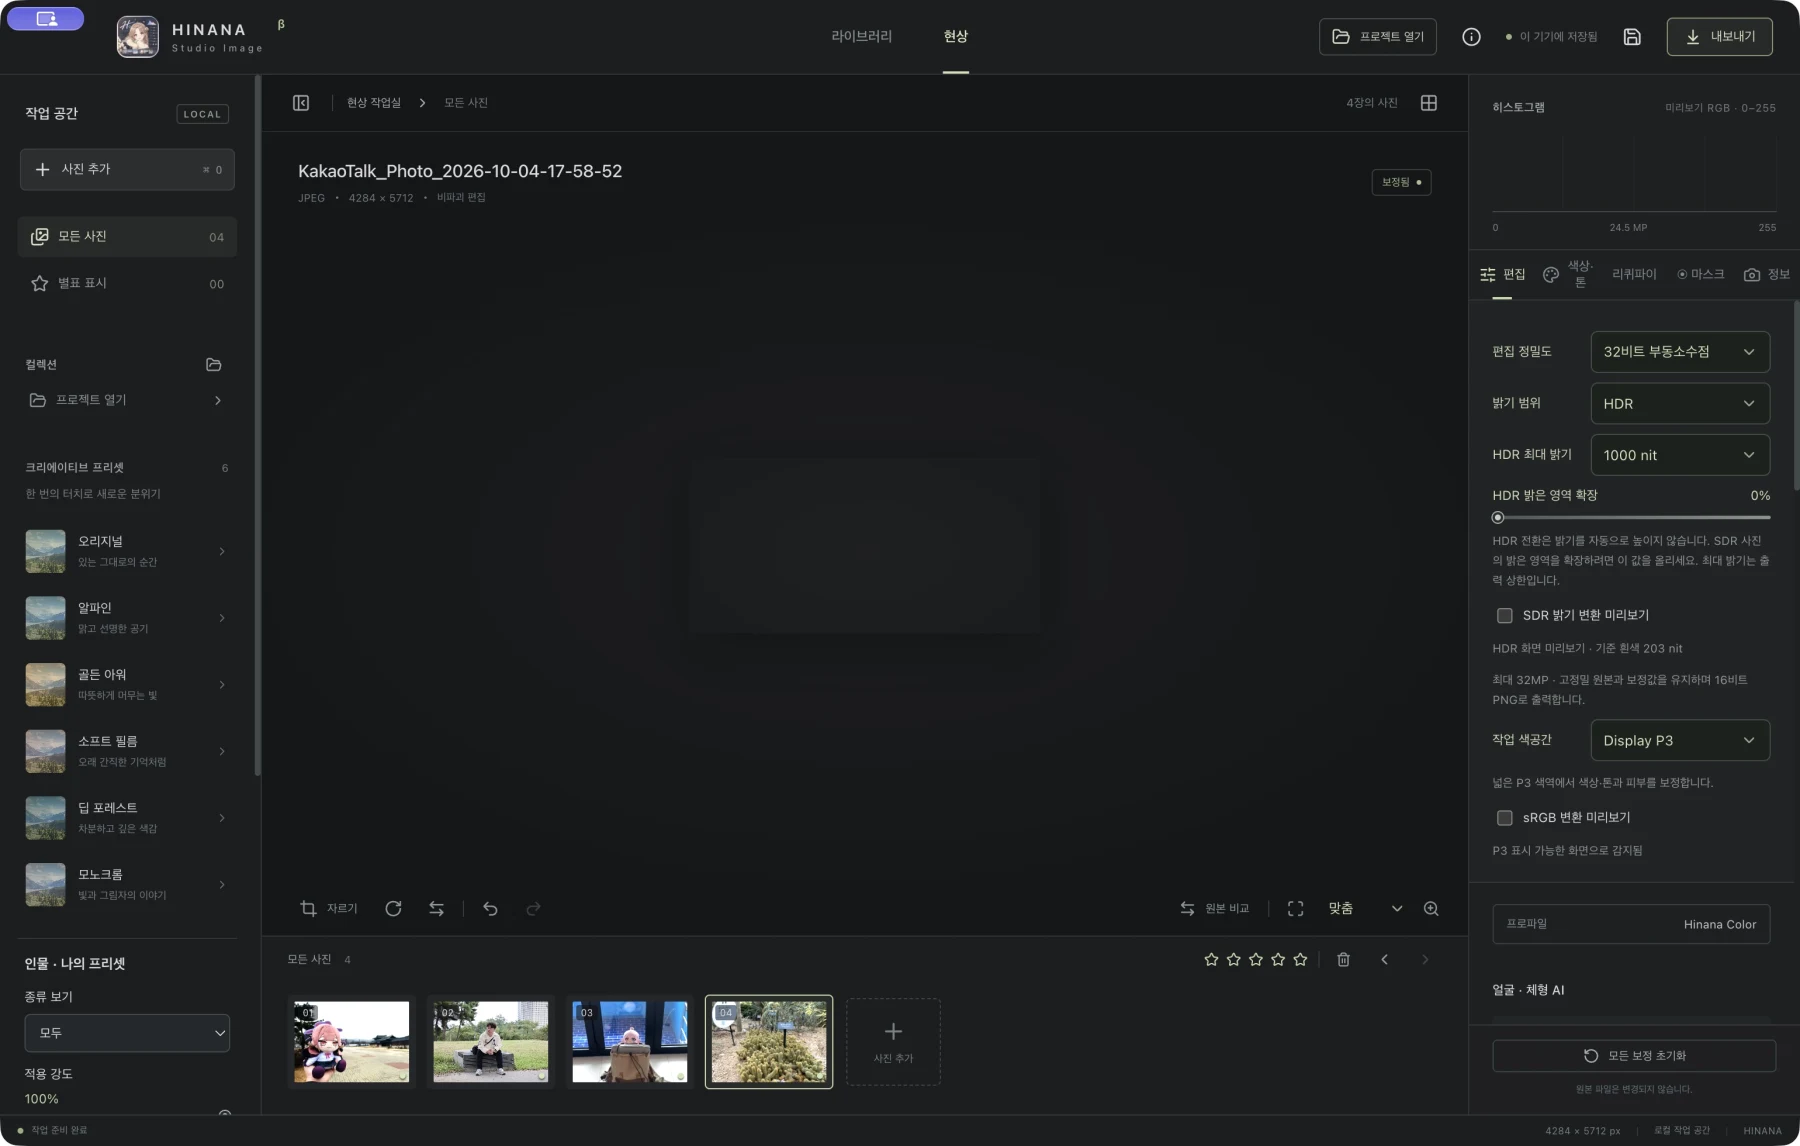Open the 1000 nit max brightness dropdown

tap(1680, 455)
